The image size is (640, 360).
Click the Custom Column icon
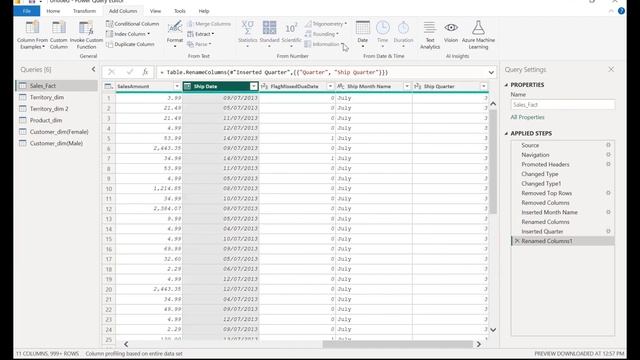59,28
